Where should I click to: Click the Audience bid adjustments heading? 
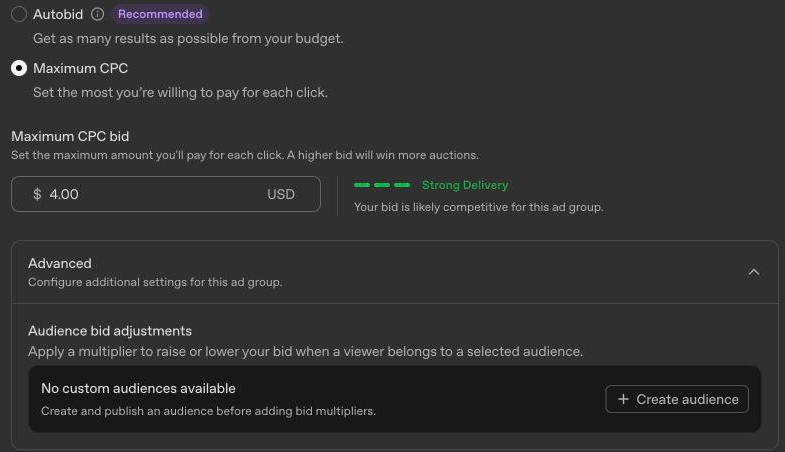pyautogui.click(x=110, y=331)
